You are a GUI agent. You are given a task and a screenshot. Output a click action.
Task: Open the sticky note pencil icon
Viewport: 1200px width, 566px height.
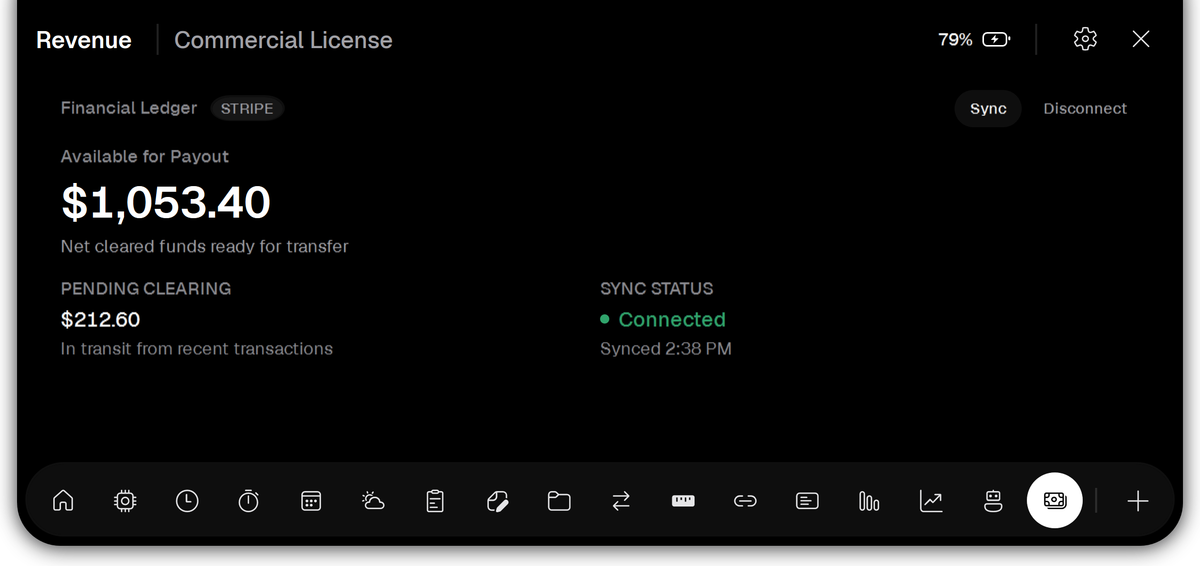pos(497,501)
